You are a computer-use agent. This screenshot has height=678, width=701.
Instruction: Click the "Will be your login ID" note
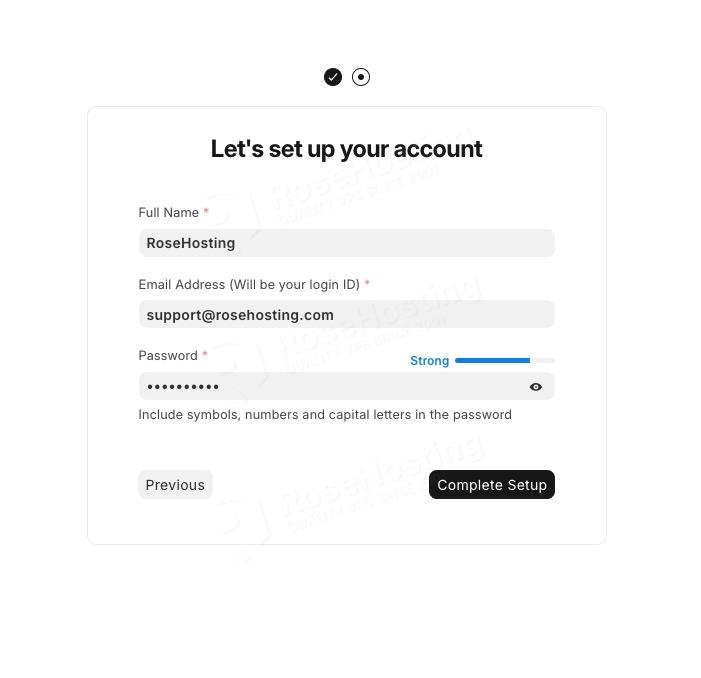point(294,284)
